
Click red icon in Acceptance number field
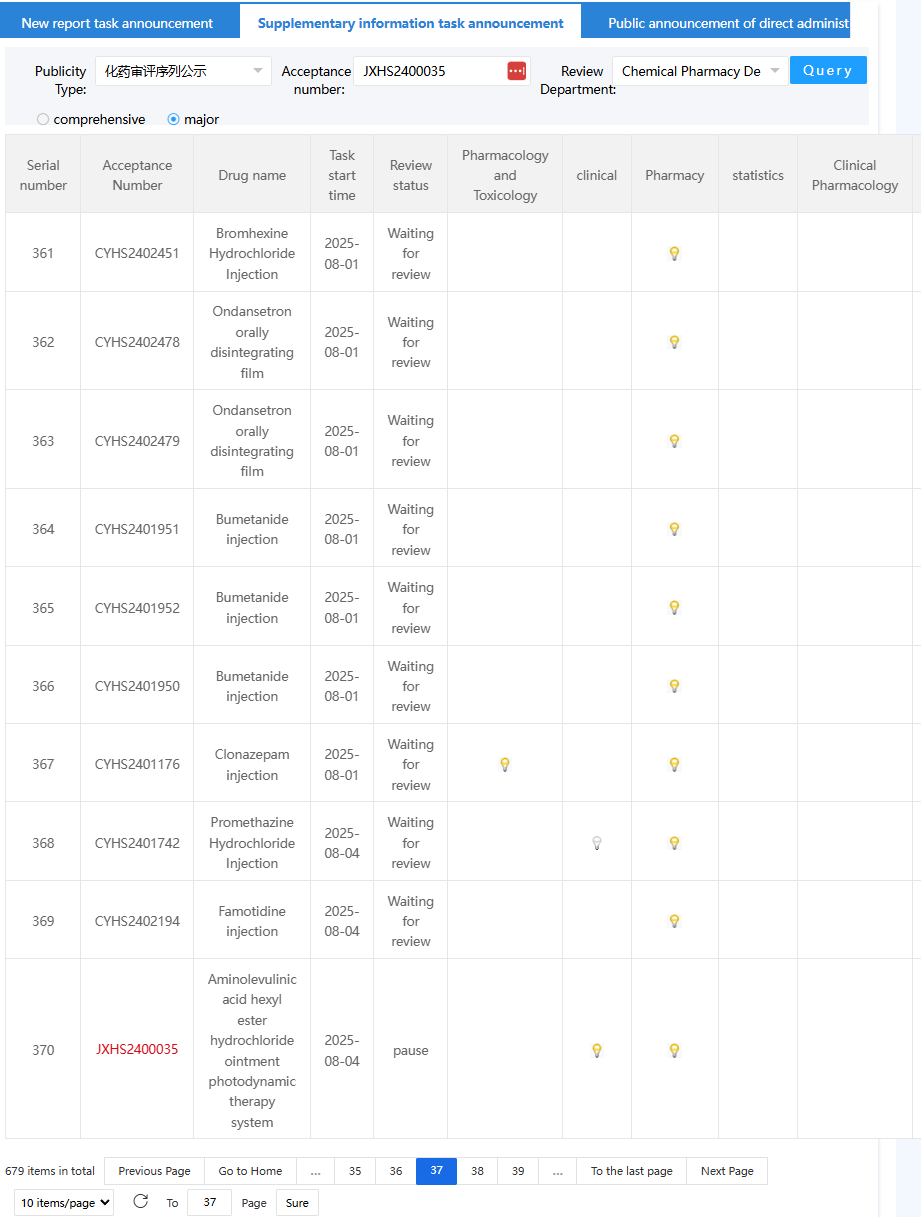(516, 71)
